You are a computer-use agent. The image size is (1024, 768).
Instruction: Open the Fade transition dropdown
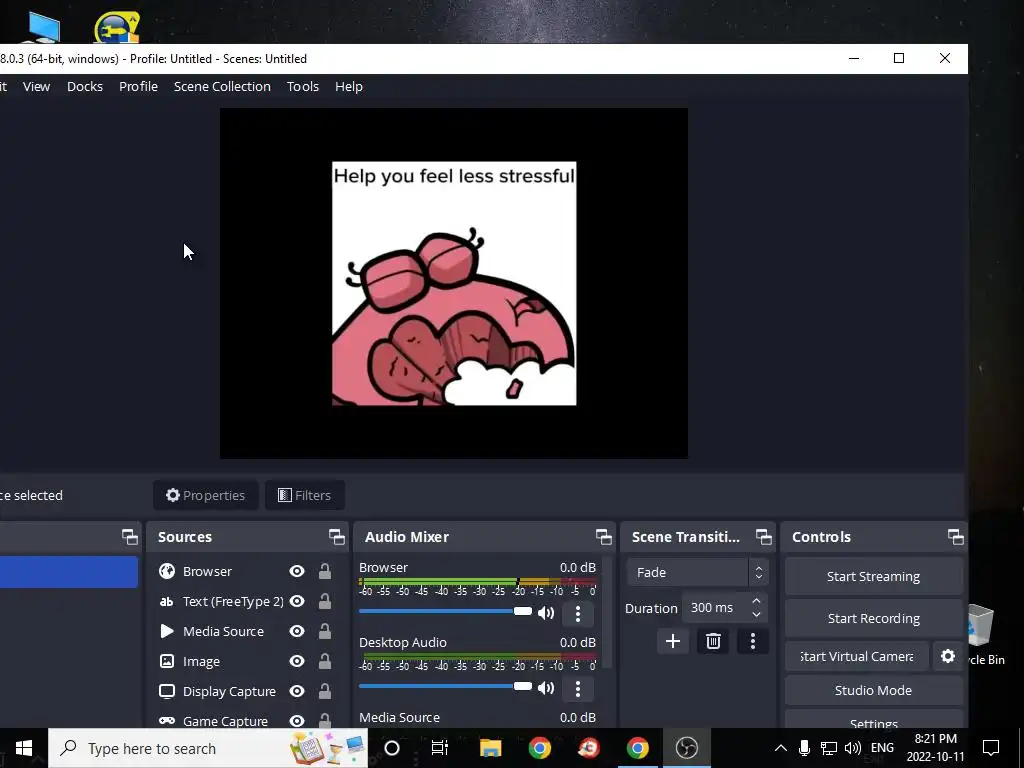pos(697,572)
